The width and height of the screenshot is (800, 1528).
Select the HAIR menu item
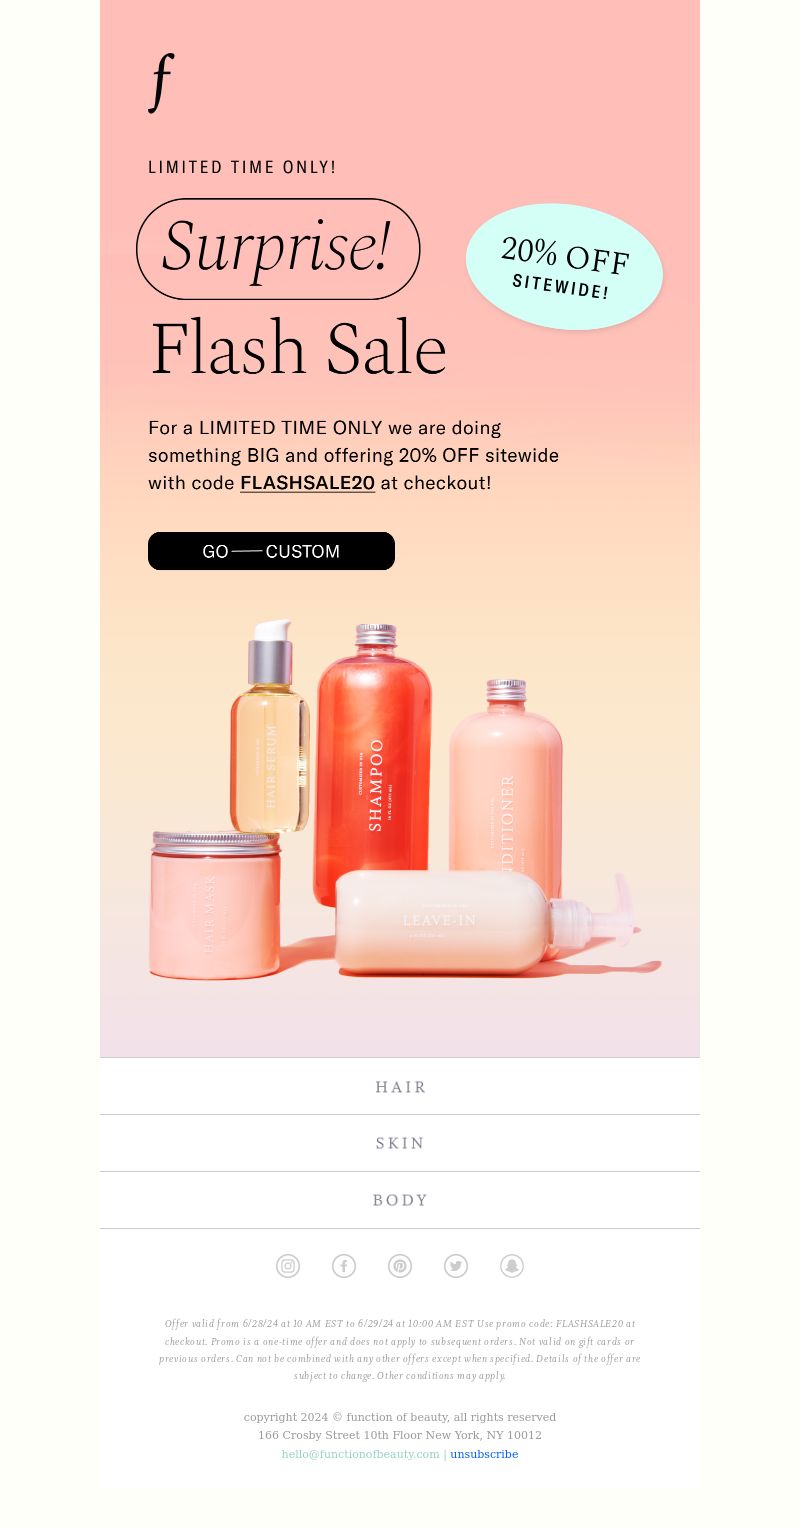[400, 1086]
